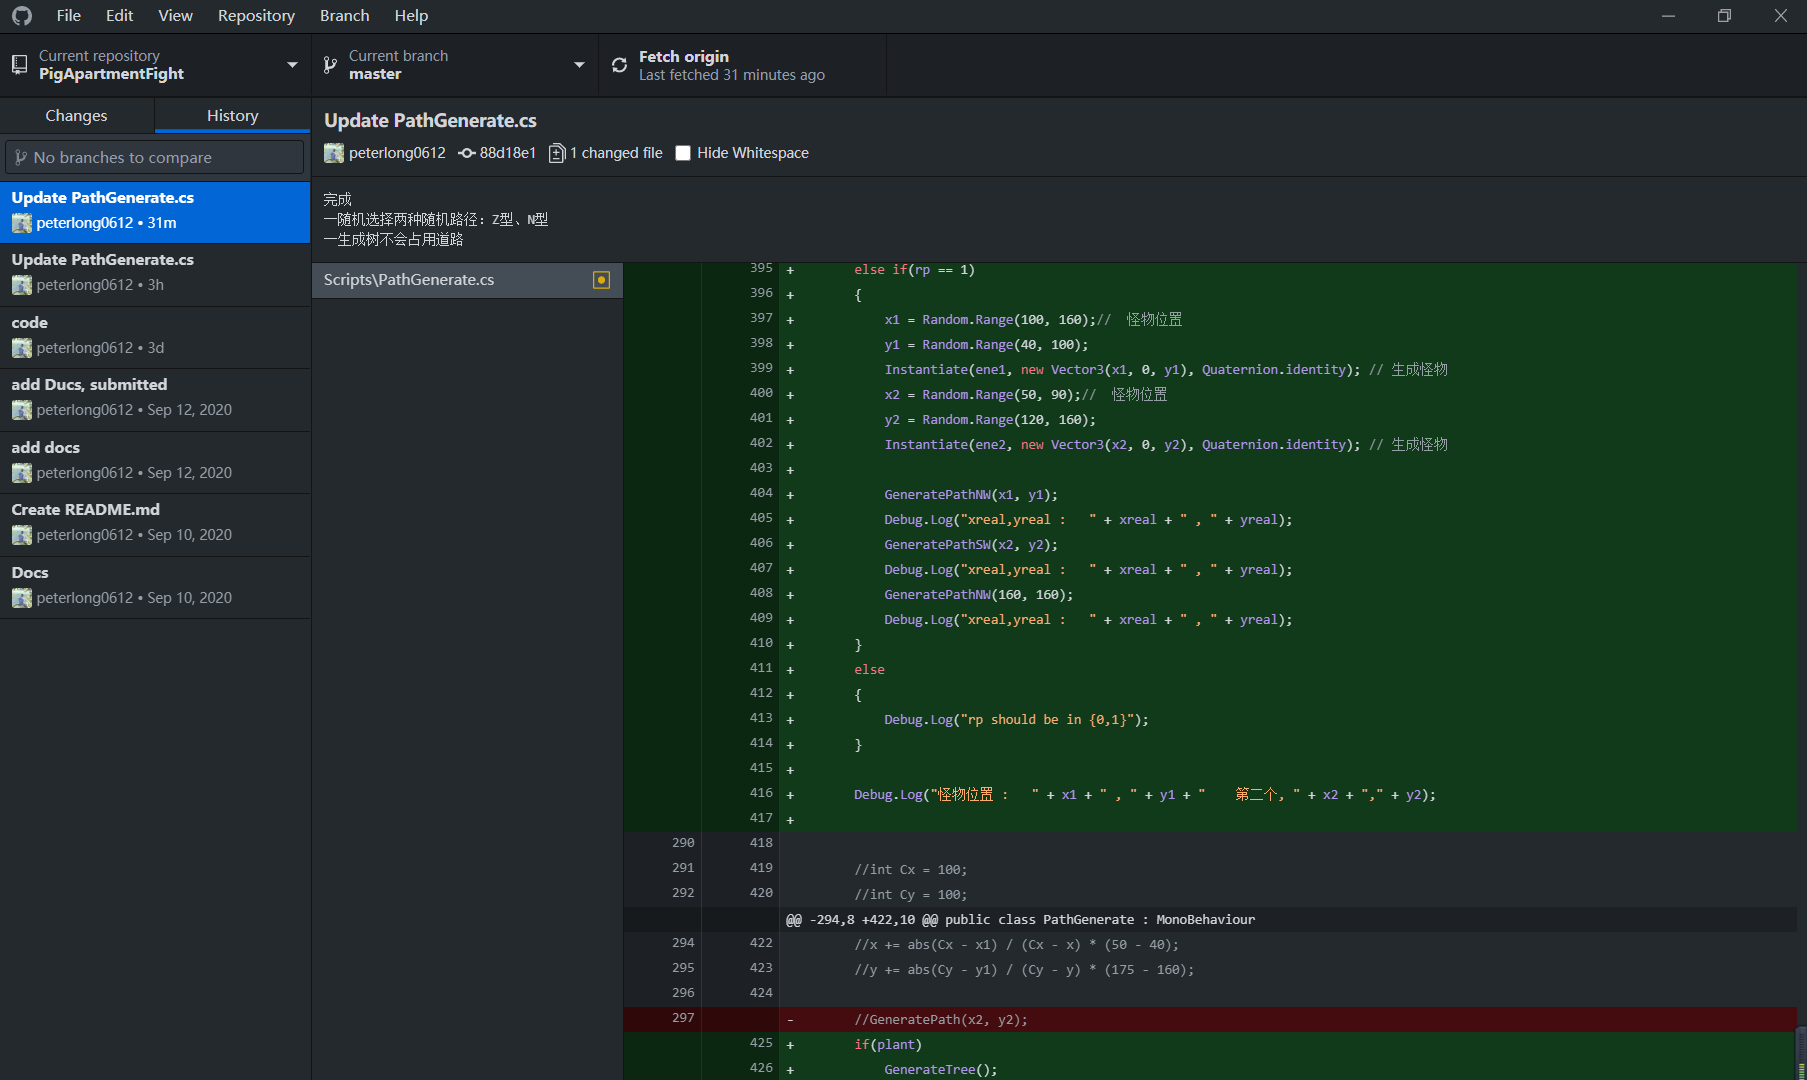
Task: Click the changed file diff icon
Action: [557, 153]
